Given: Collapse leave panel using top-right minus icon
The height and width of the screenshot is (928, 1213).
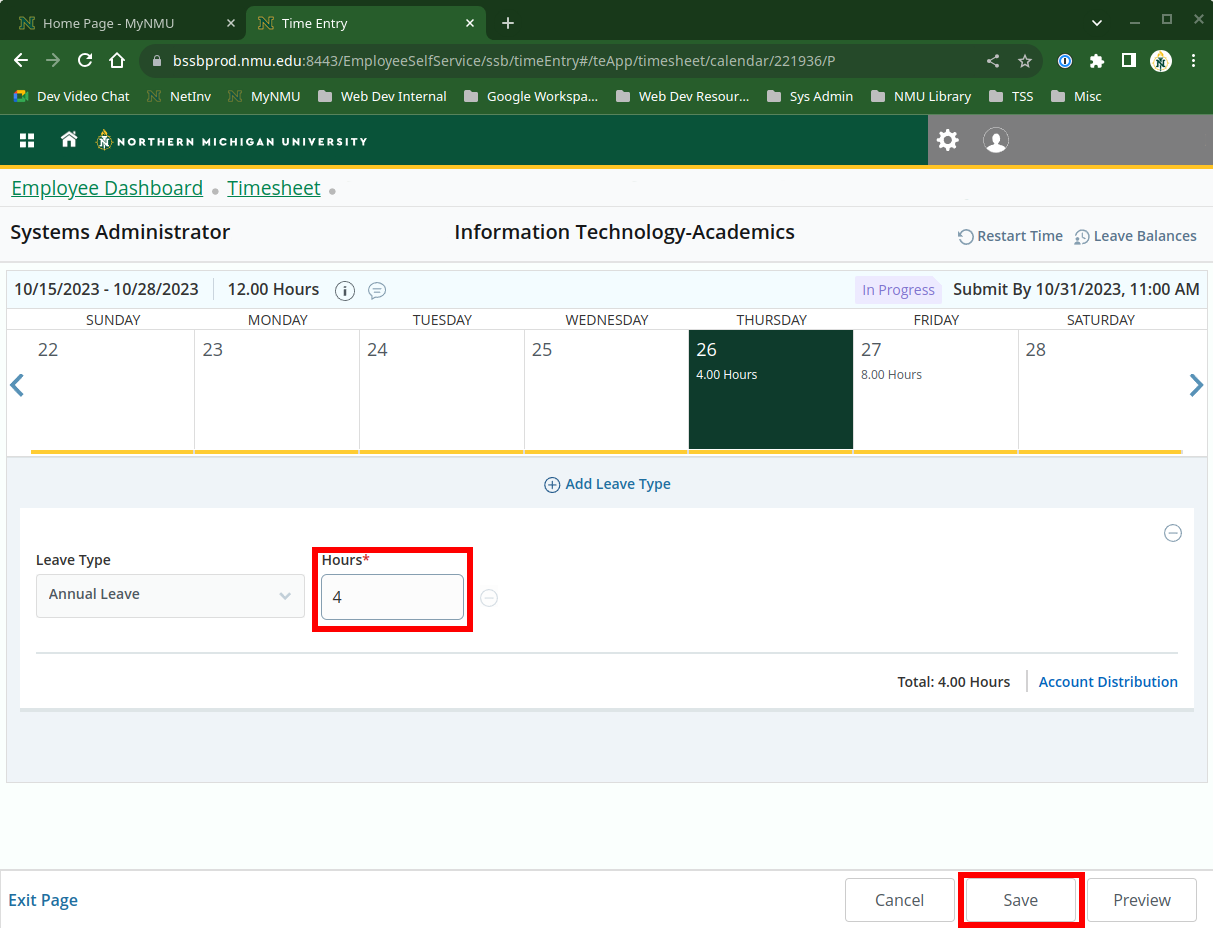Looking at the screenshot, I should [1173, 534].
